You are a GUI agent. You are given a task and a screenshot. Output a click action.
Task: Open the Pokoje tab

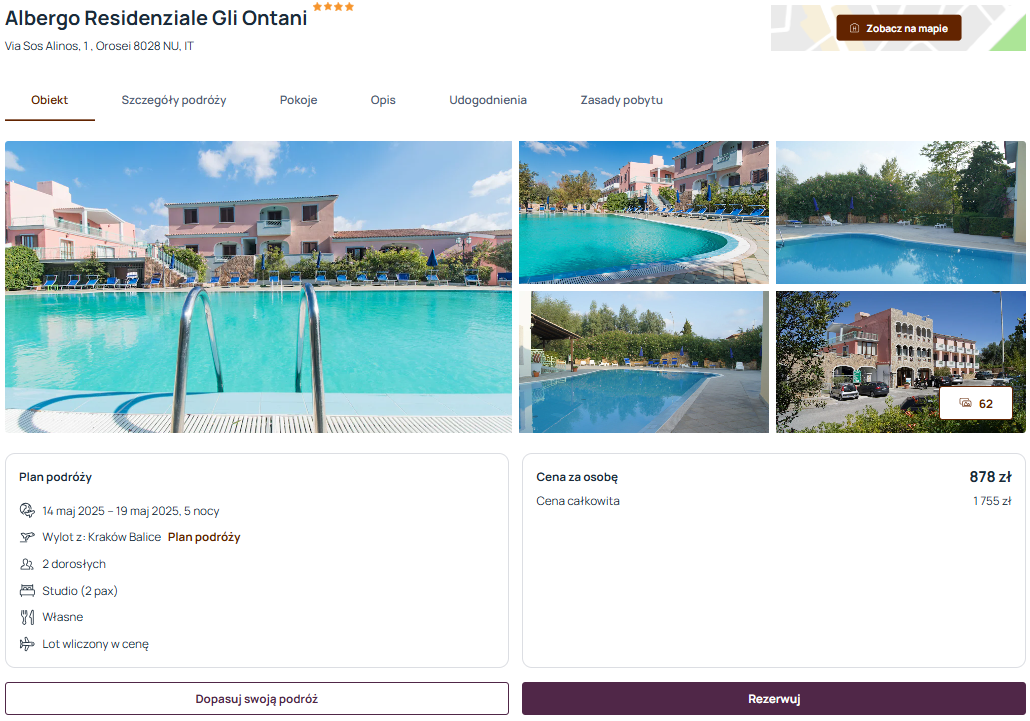[298, 100]
